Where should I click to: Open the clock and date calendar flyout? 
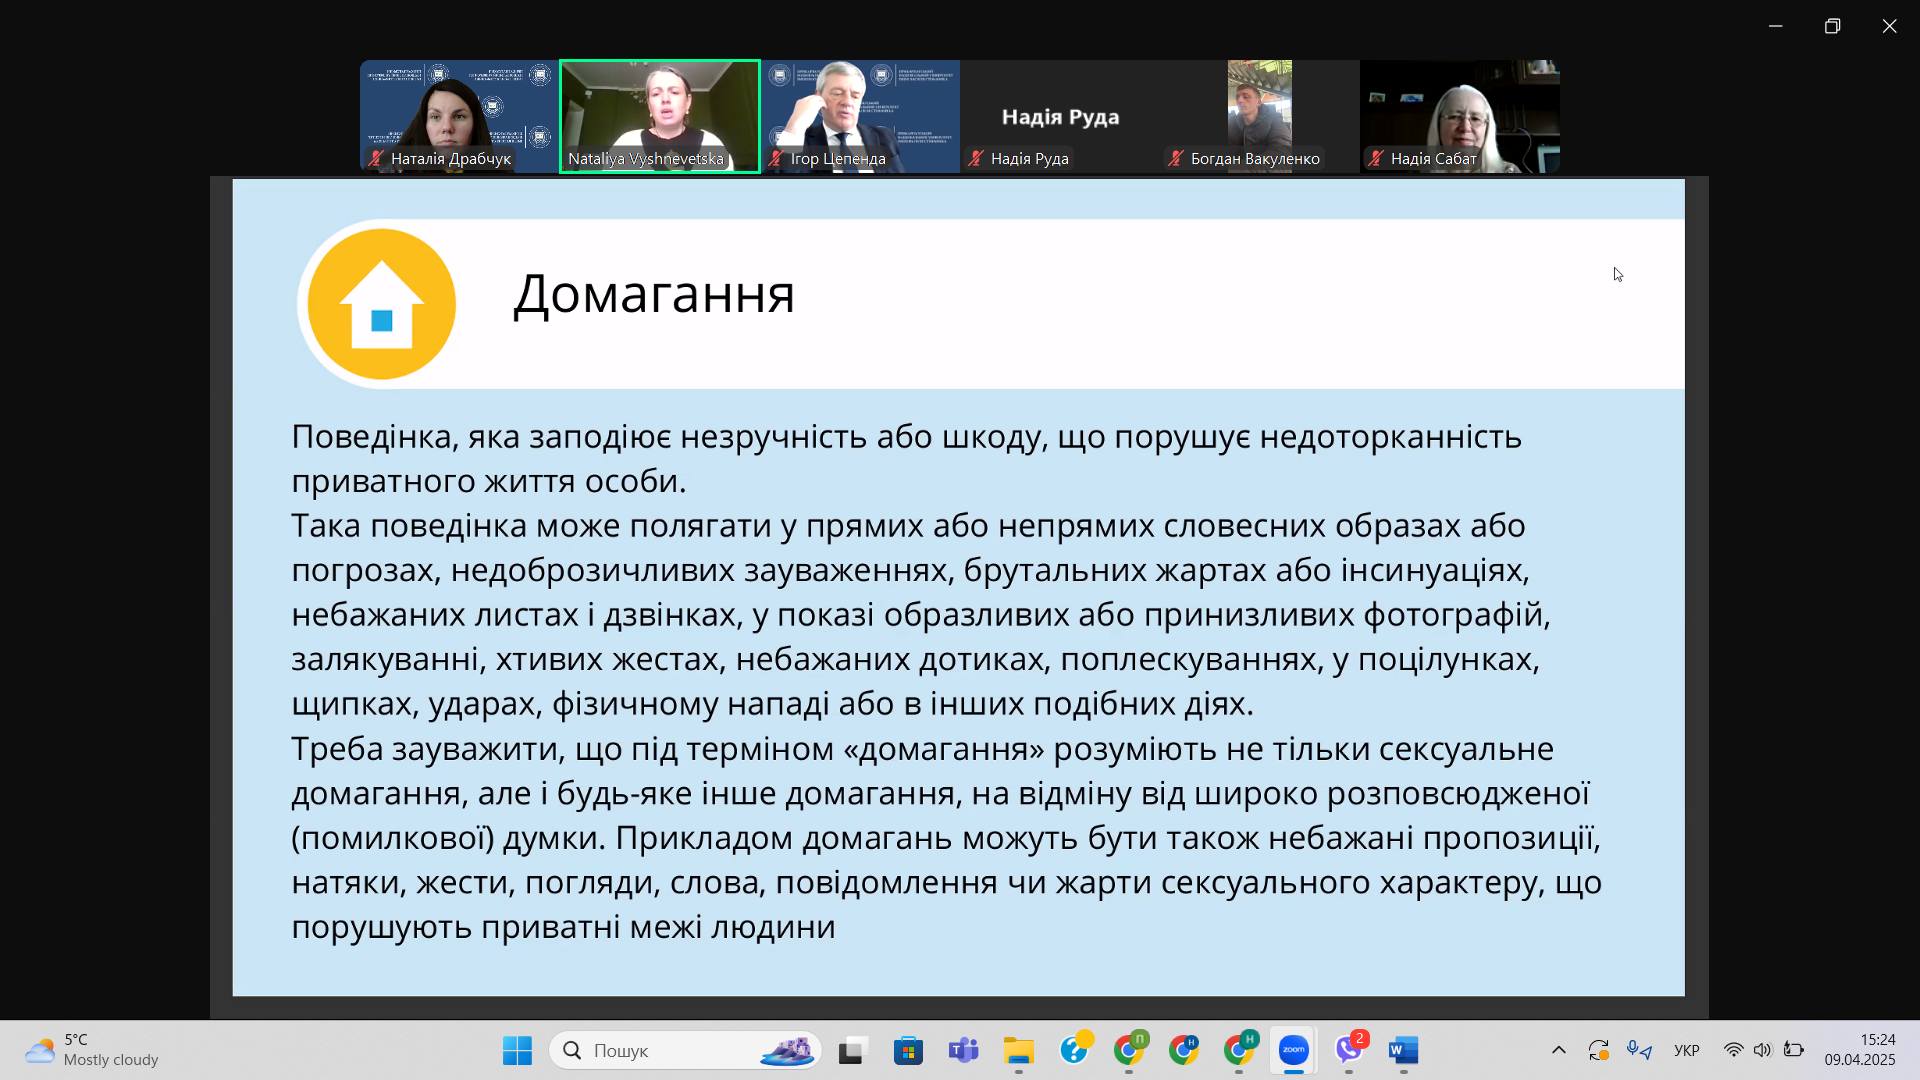[1859, 1050]
